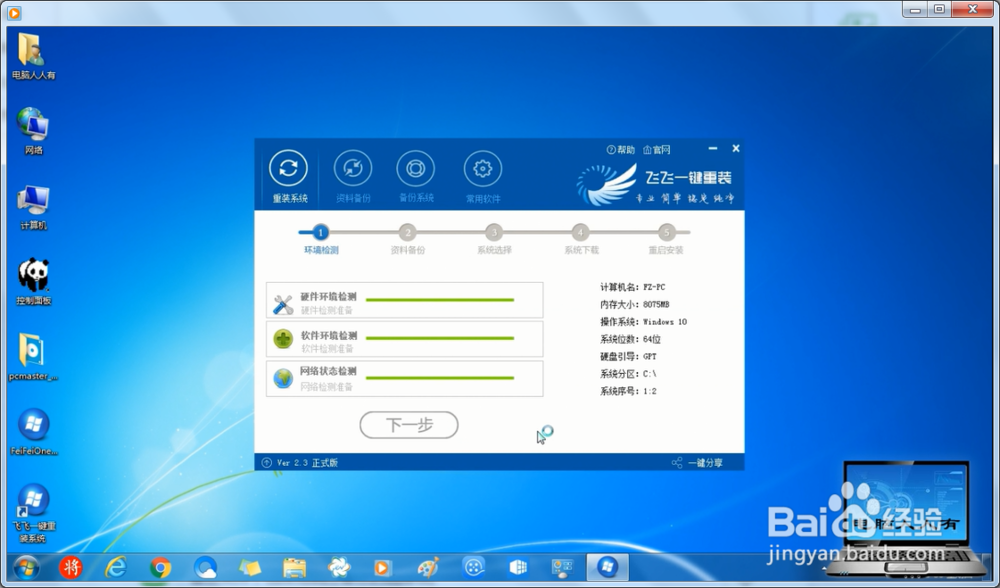1000x588 pixels.
Task: Click the 硬件环境检测 progress bar
Action: coord(440,299)
